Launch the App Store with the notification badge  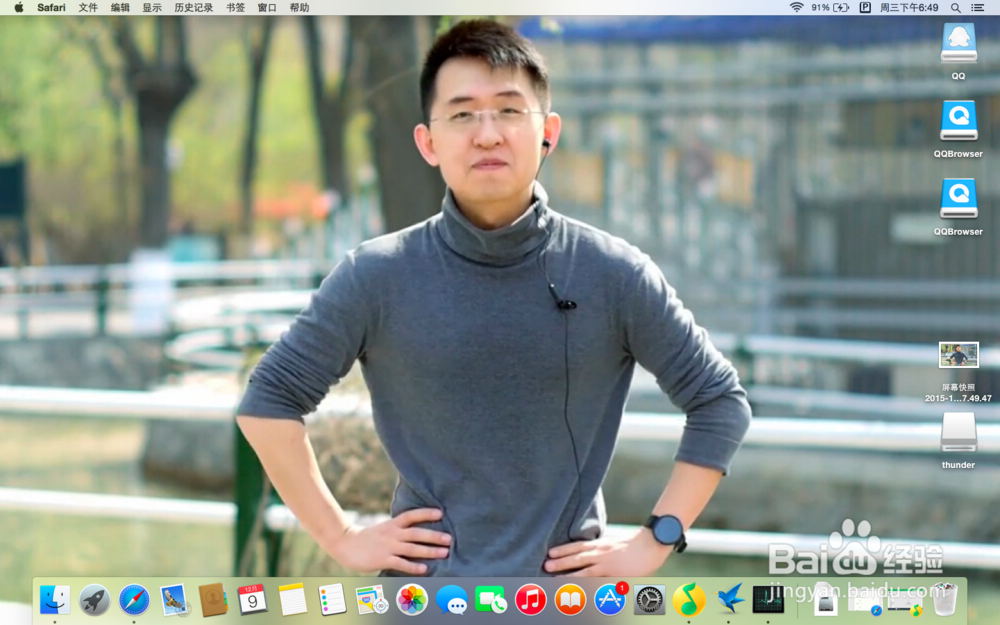(608, 601)
